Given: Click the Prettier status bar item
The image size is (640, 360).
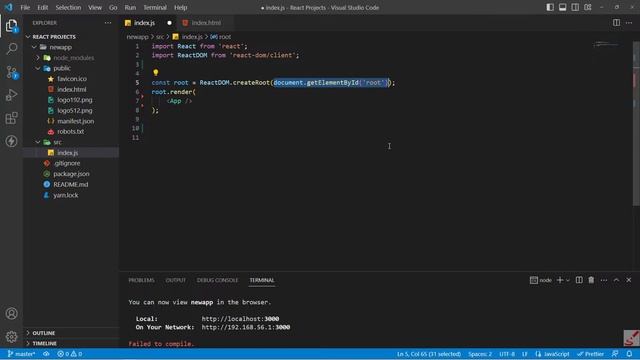Looking at the screenshot, I should pos(590,354).
